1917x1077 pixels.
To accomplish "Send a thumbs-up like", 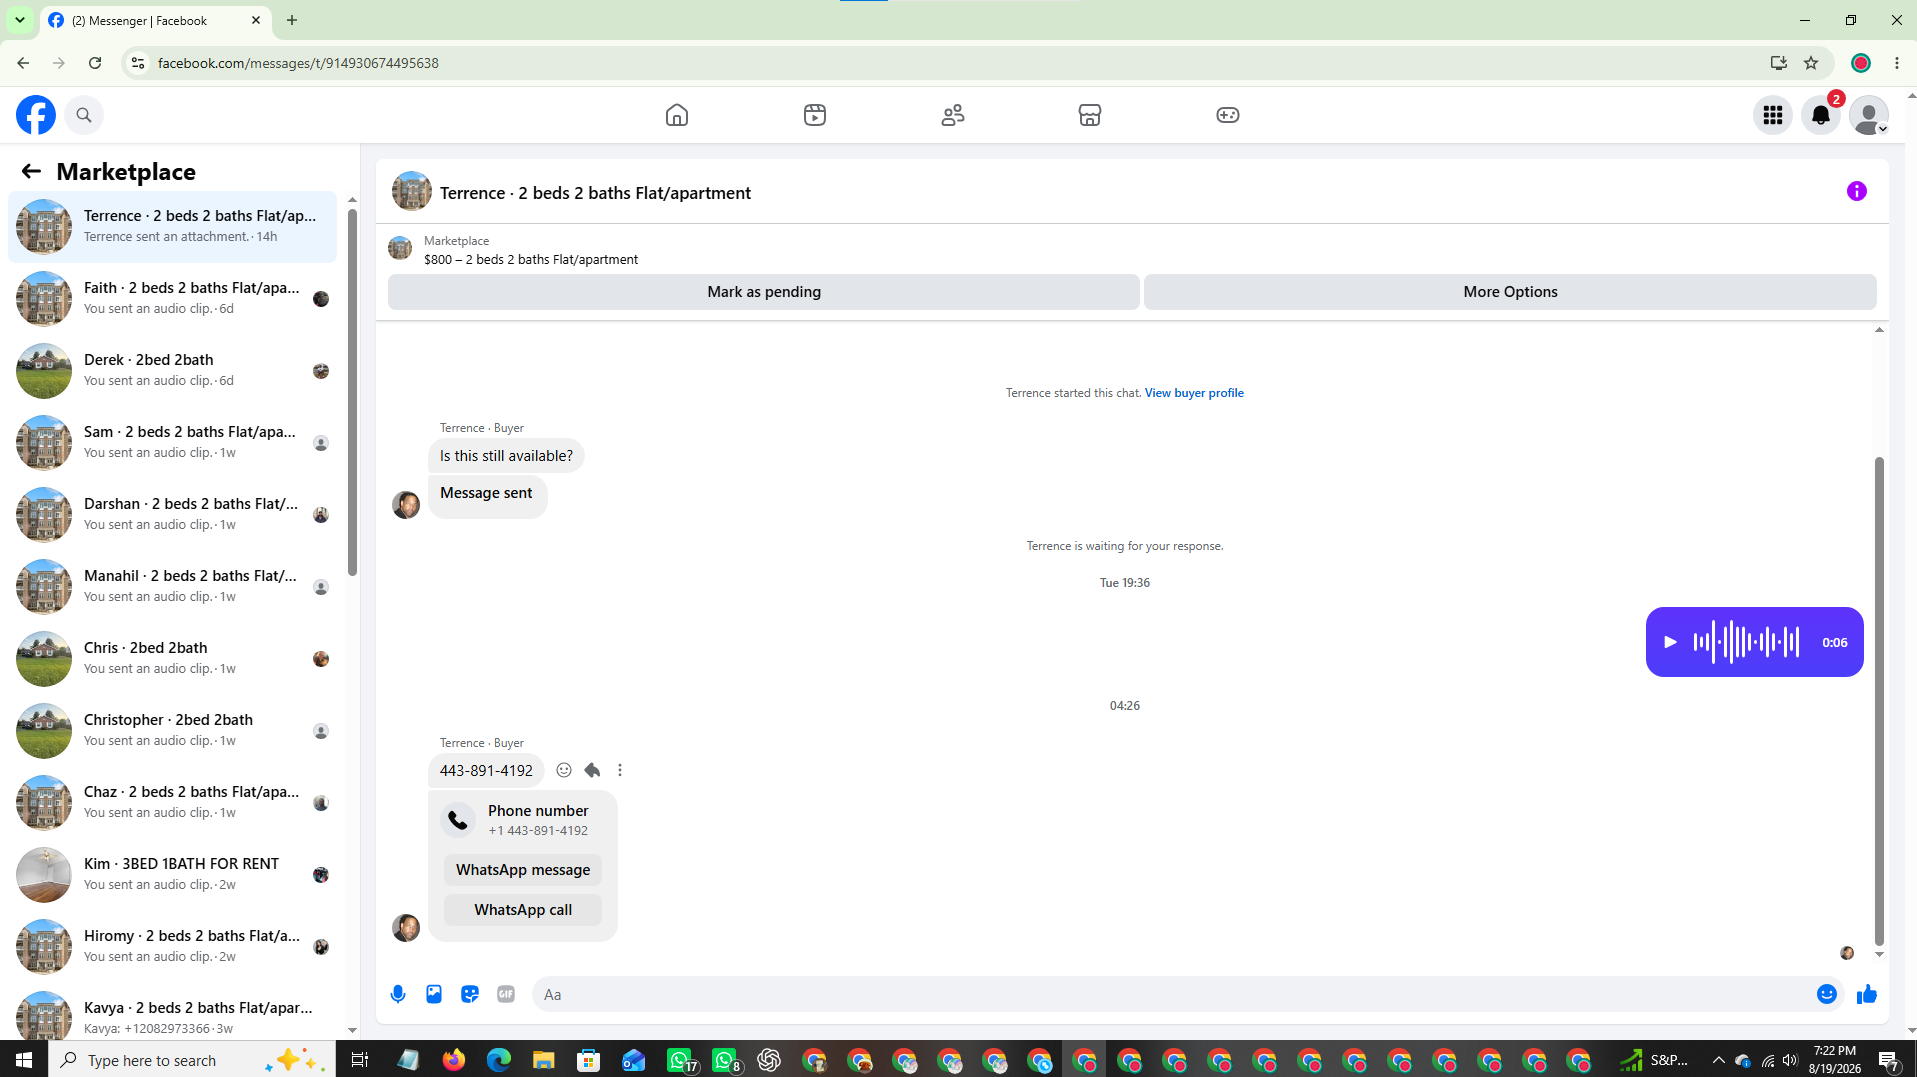I will (x=1867, y=994).
